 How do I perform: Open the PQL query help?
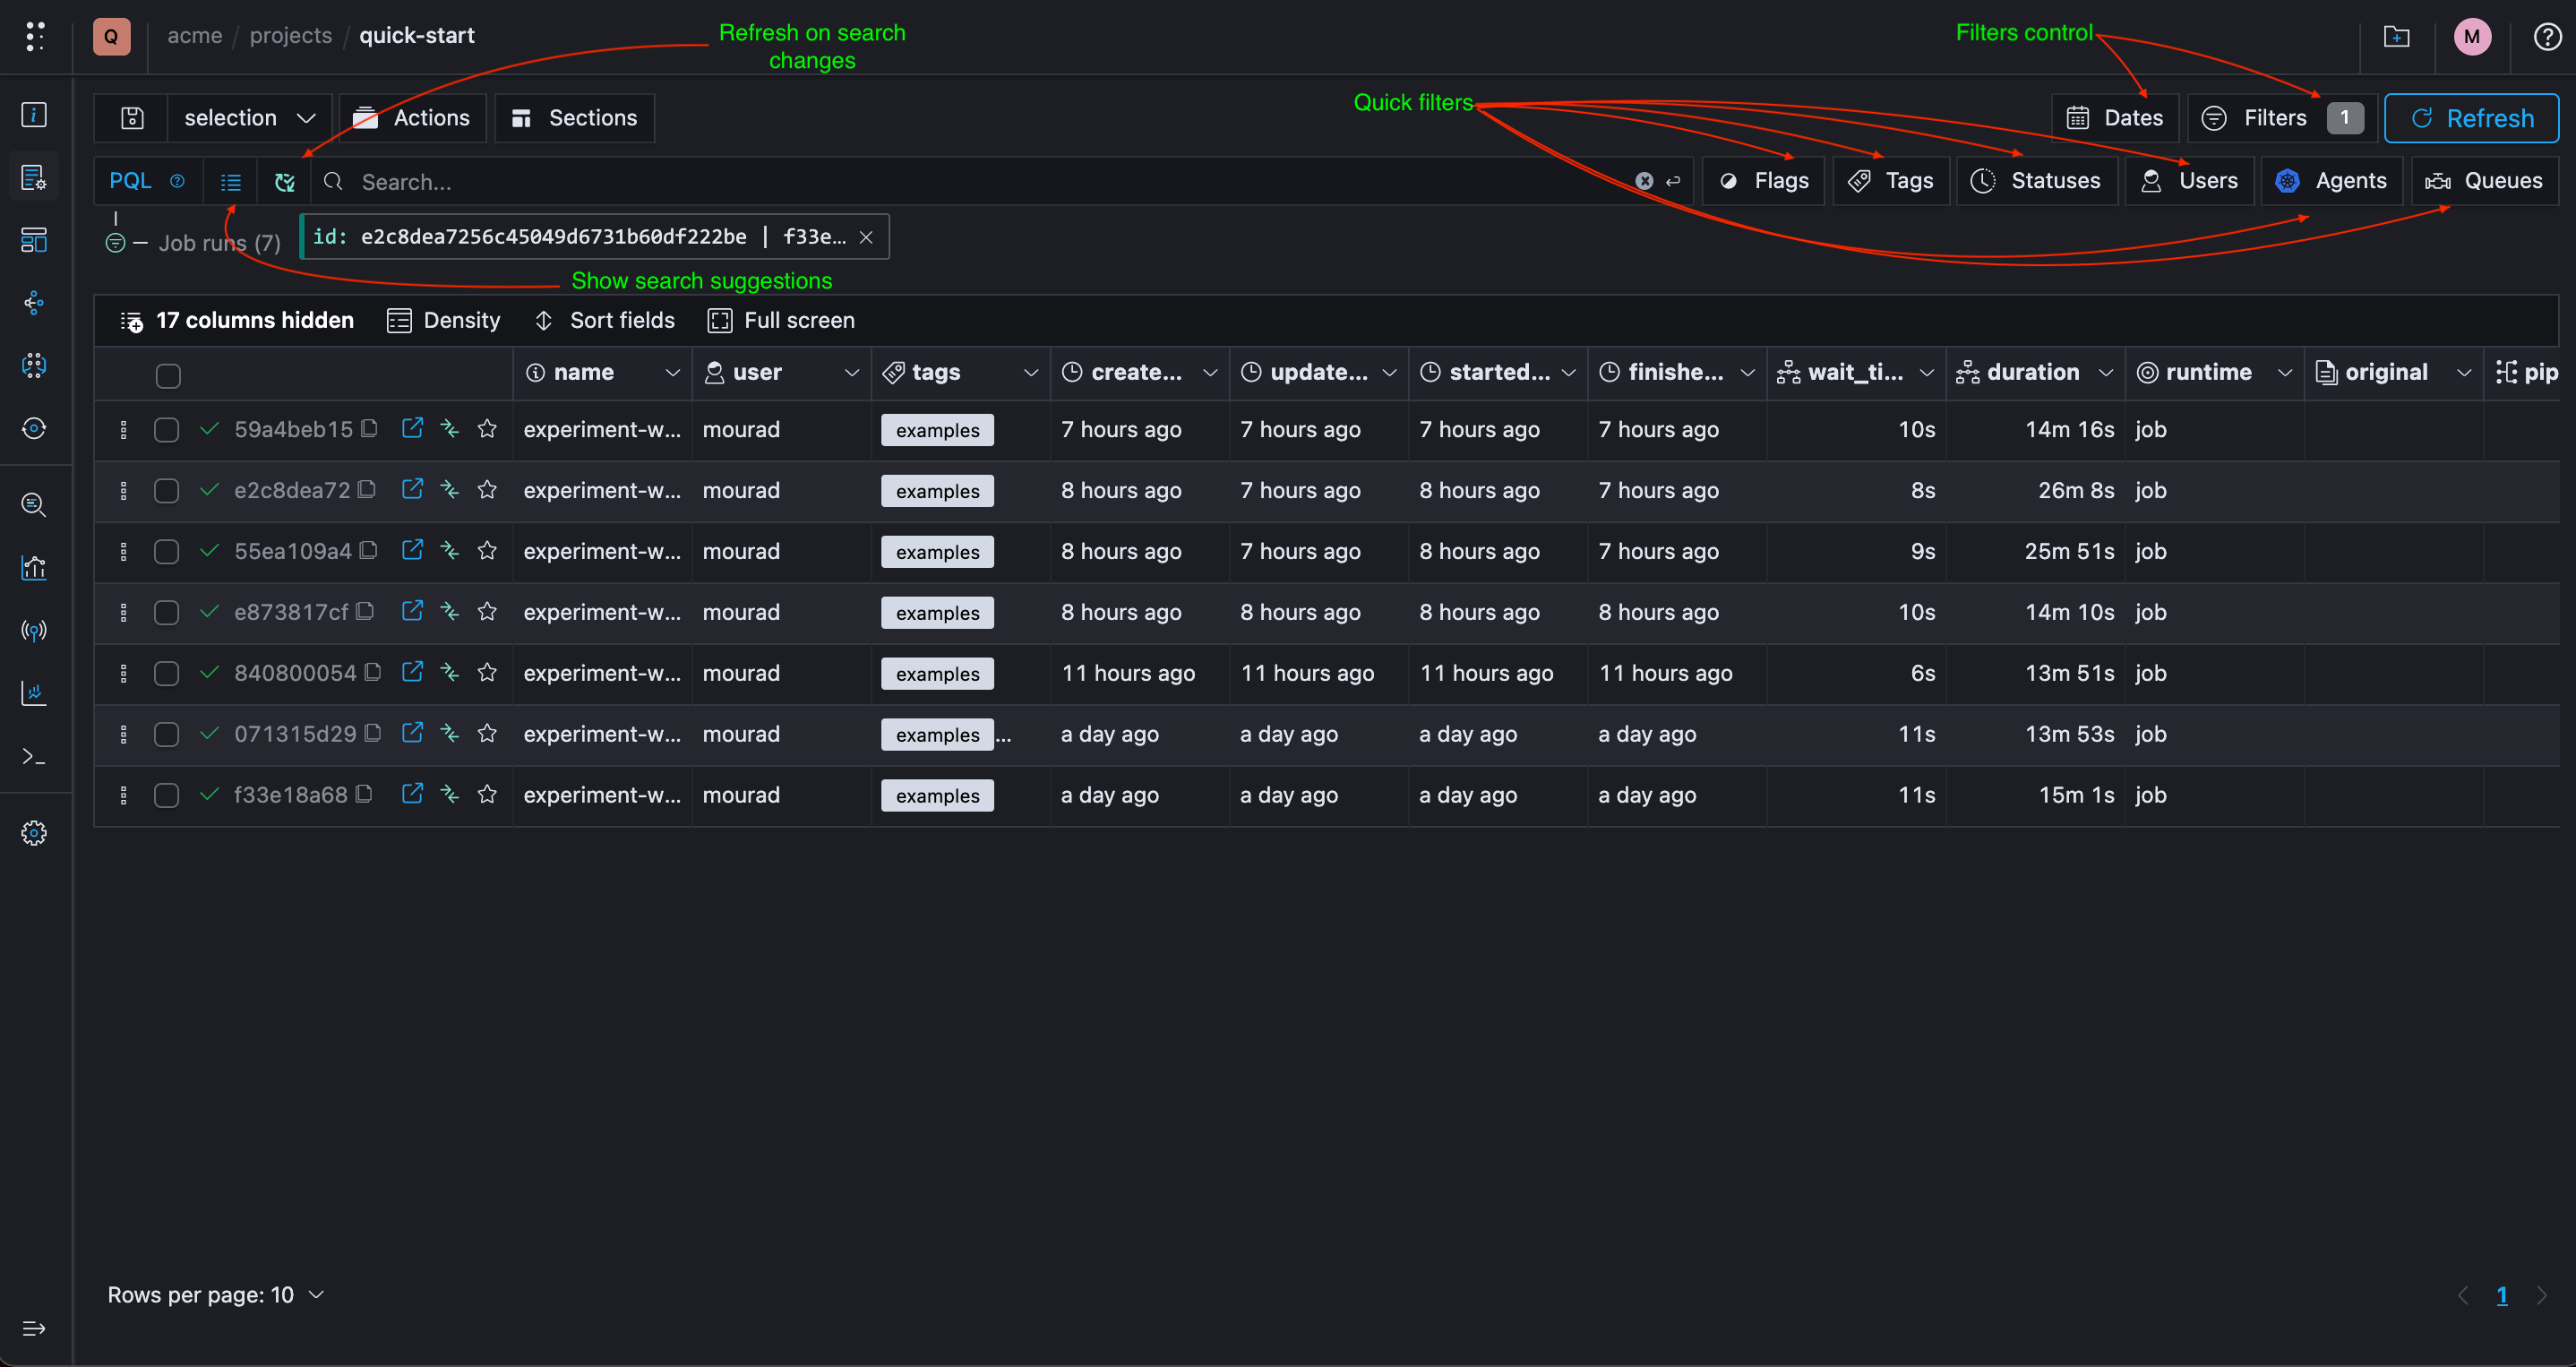tap(177, 181)
